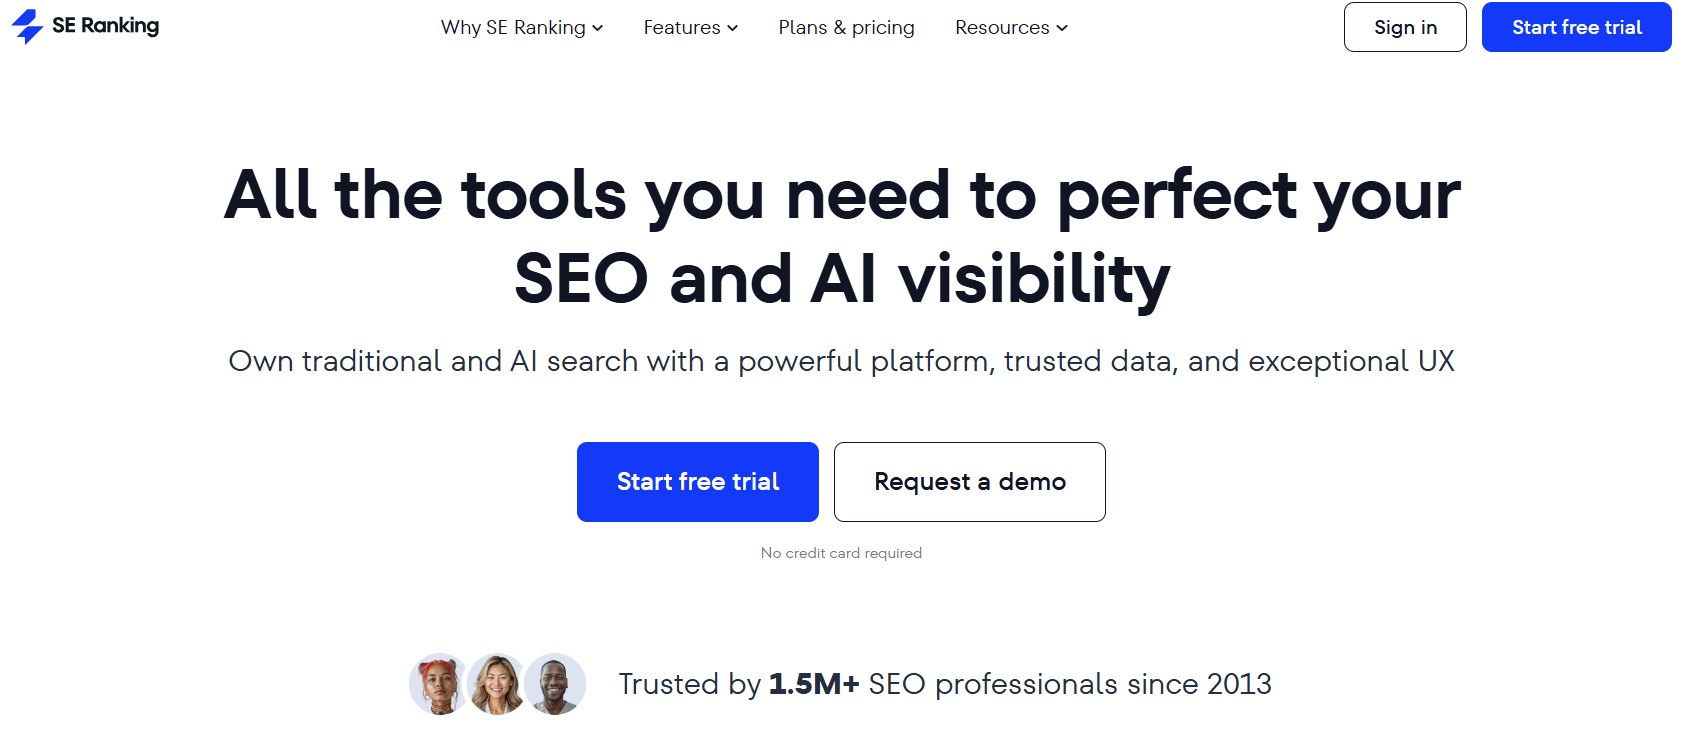The height and width of the screenshot is (743, 1702).
Task: Click the Resources chevron arrow
Action: coord(1060,28)
